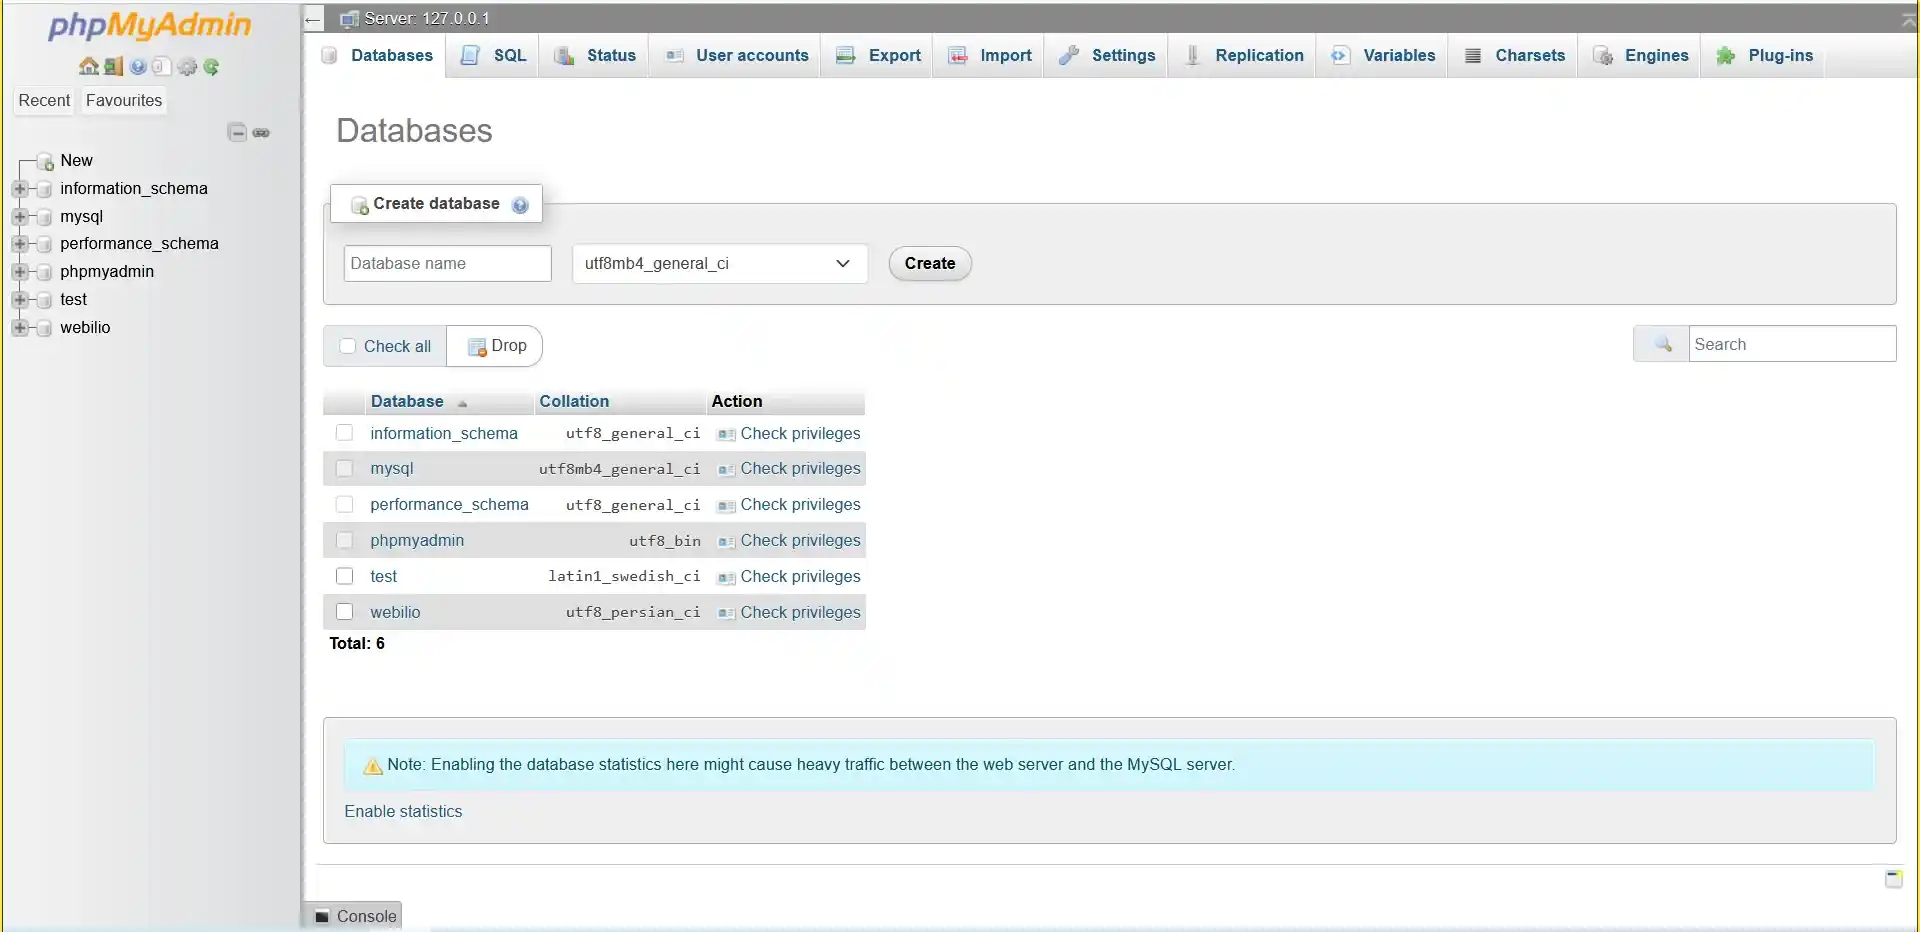Open the User accounts tab
The height and width of the screenshot is (932, 1920).
(736, 56)
